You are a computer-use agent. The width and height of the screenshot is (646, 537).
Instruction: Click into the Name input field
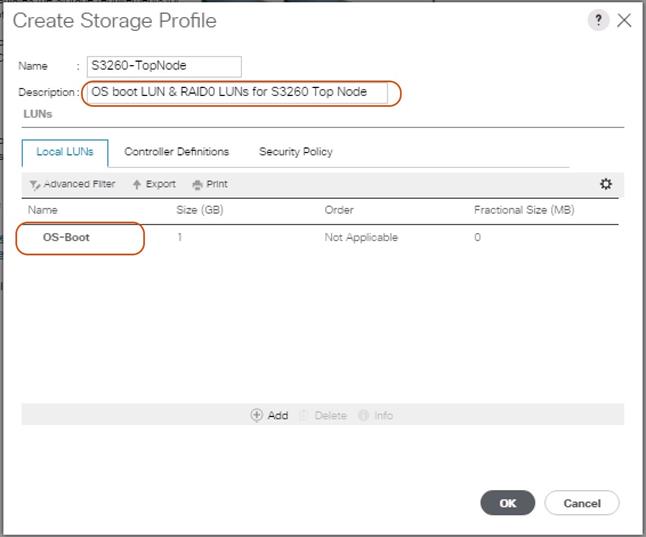(164, 66)
